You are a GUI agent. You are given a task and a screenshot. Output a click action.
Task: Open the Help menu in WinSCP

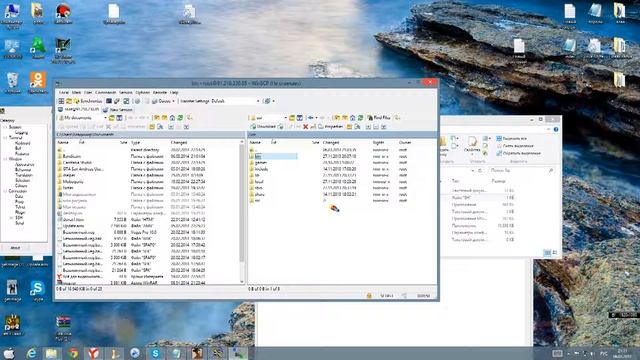(x=174, y=93)
